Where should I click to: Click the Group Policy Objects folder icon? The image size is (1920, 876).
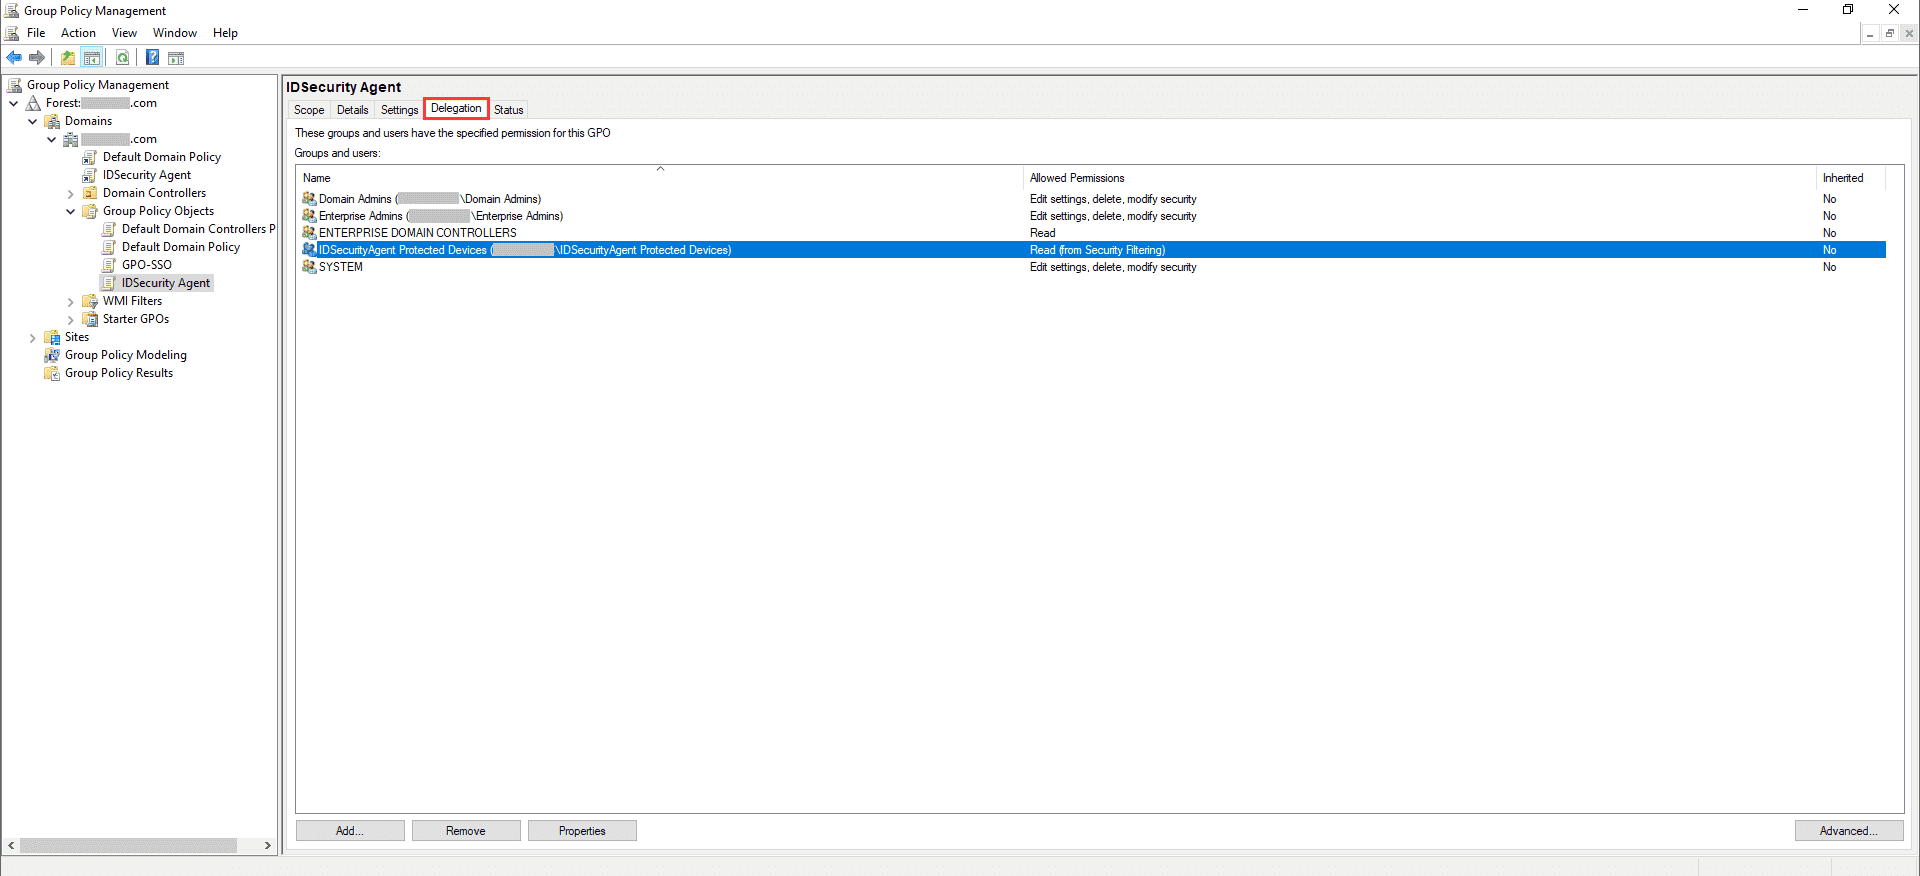pos(90,211)
